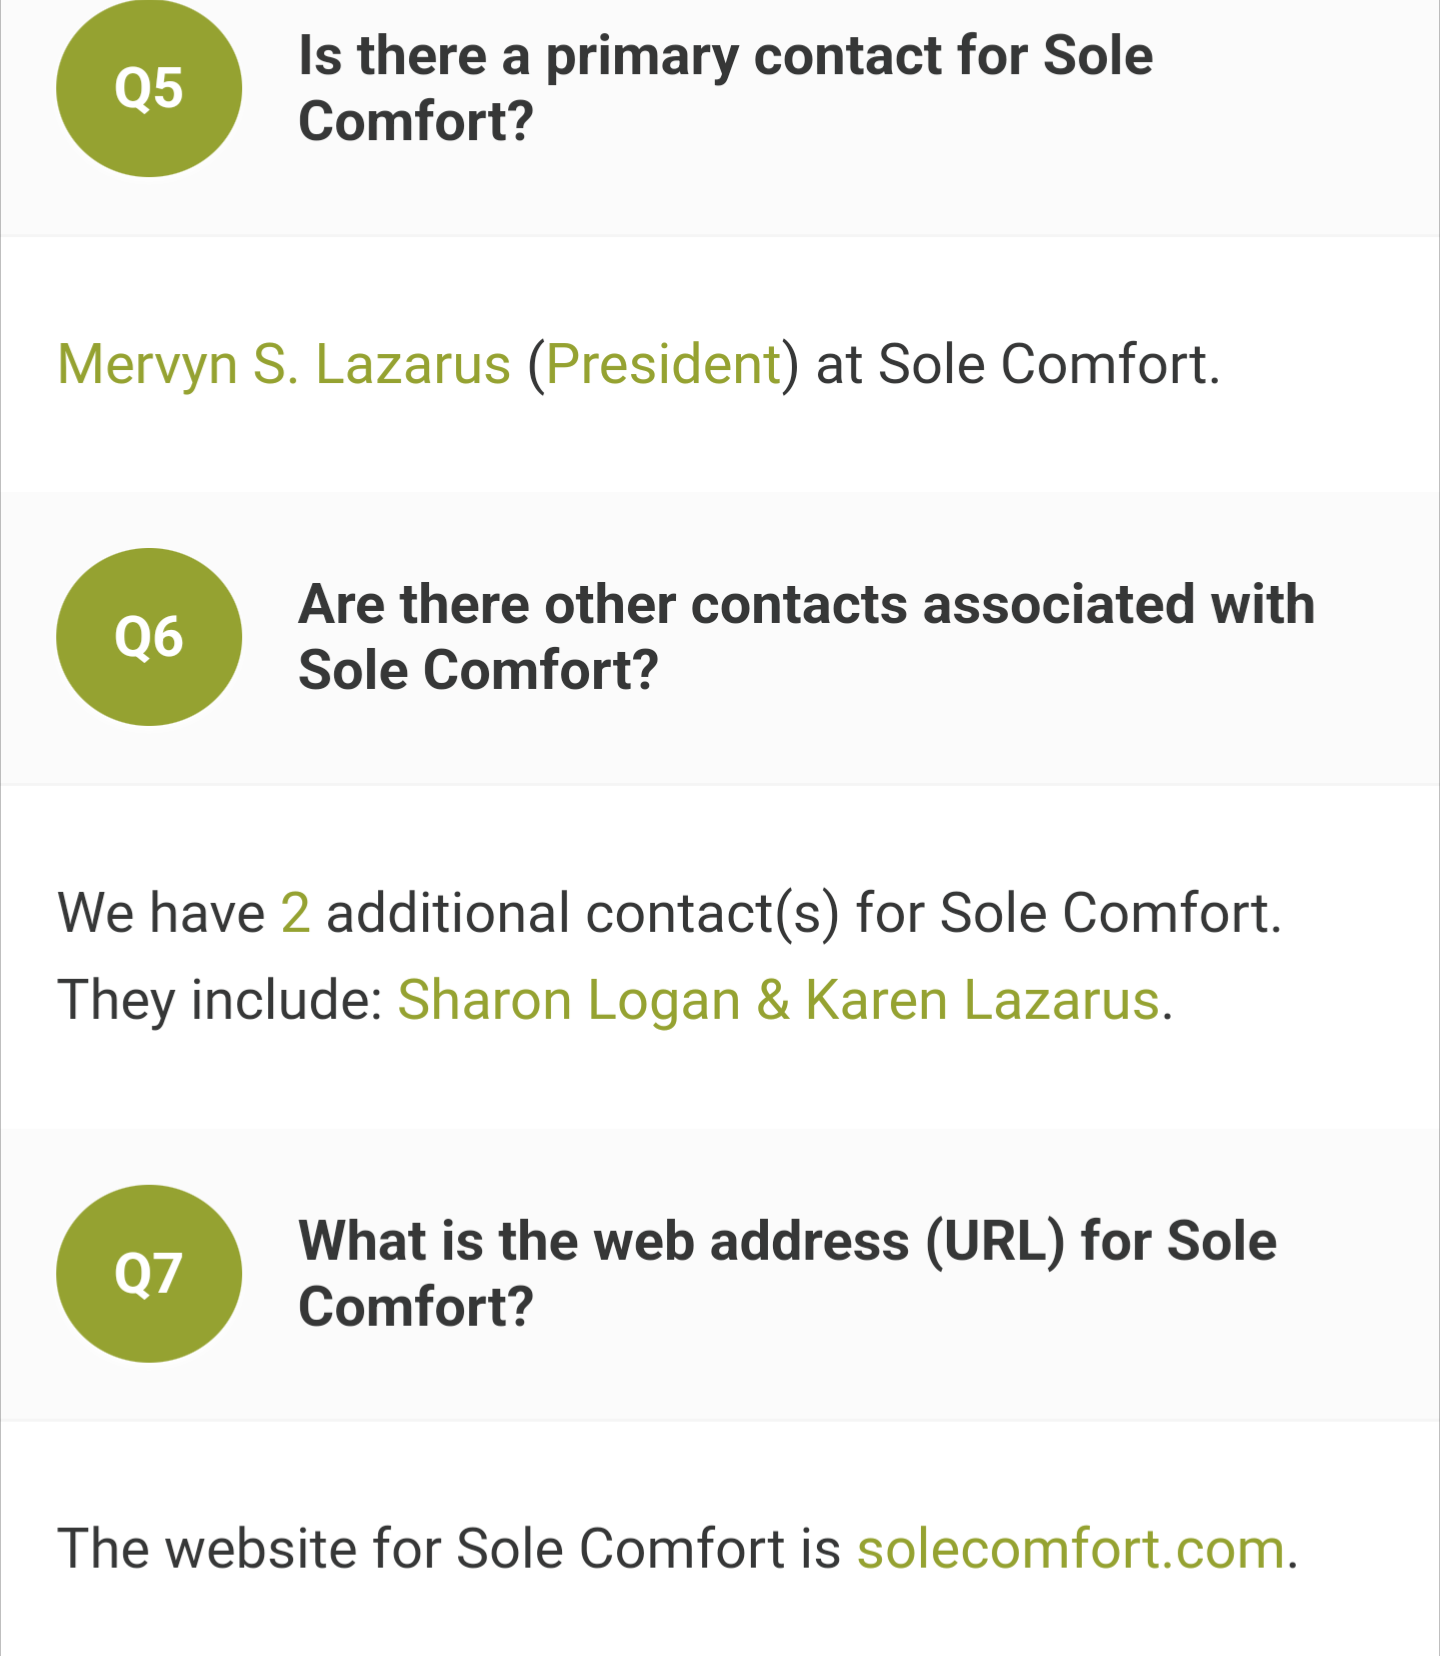Click the green number 2 link
The height and width of the screenshot is (1656, 1440).
tap(295, 913)
